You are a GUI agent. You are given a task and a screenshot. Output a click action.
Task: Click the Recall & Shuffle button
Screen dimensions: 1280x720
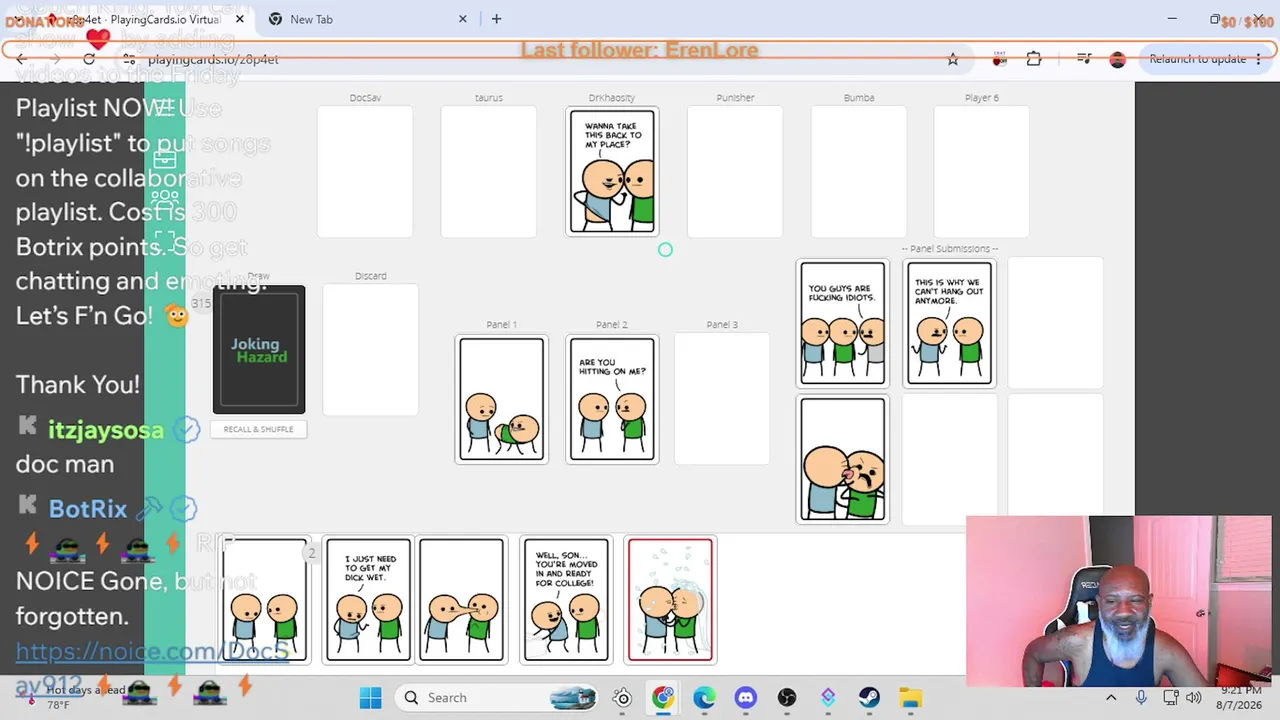pos(258,429)
